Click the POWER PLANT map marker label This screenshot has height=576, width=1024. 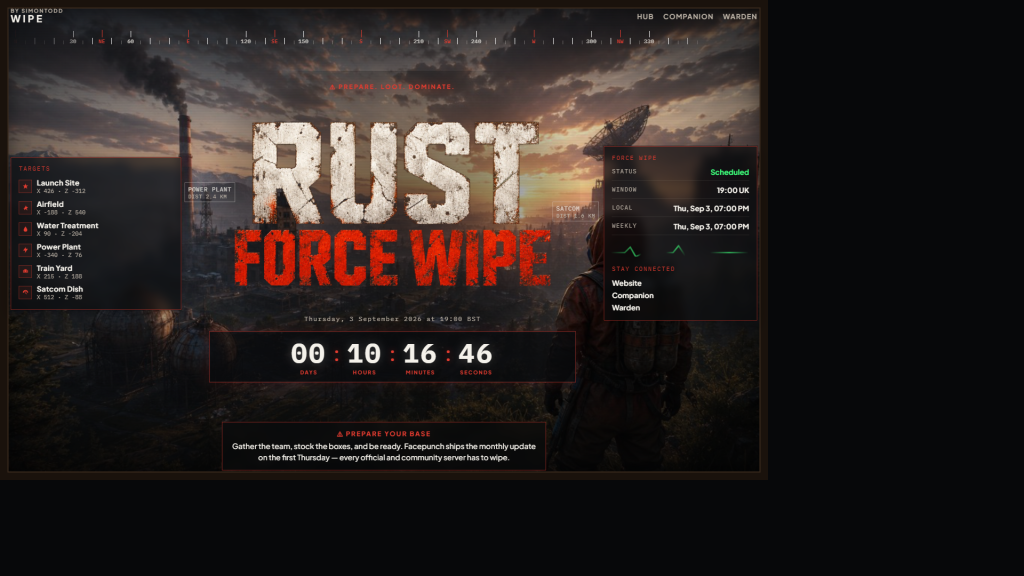point(210,192)
